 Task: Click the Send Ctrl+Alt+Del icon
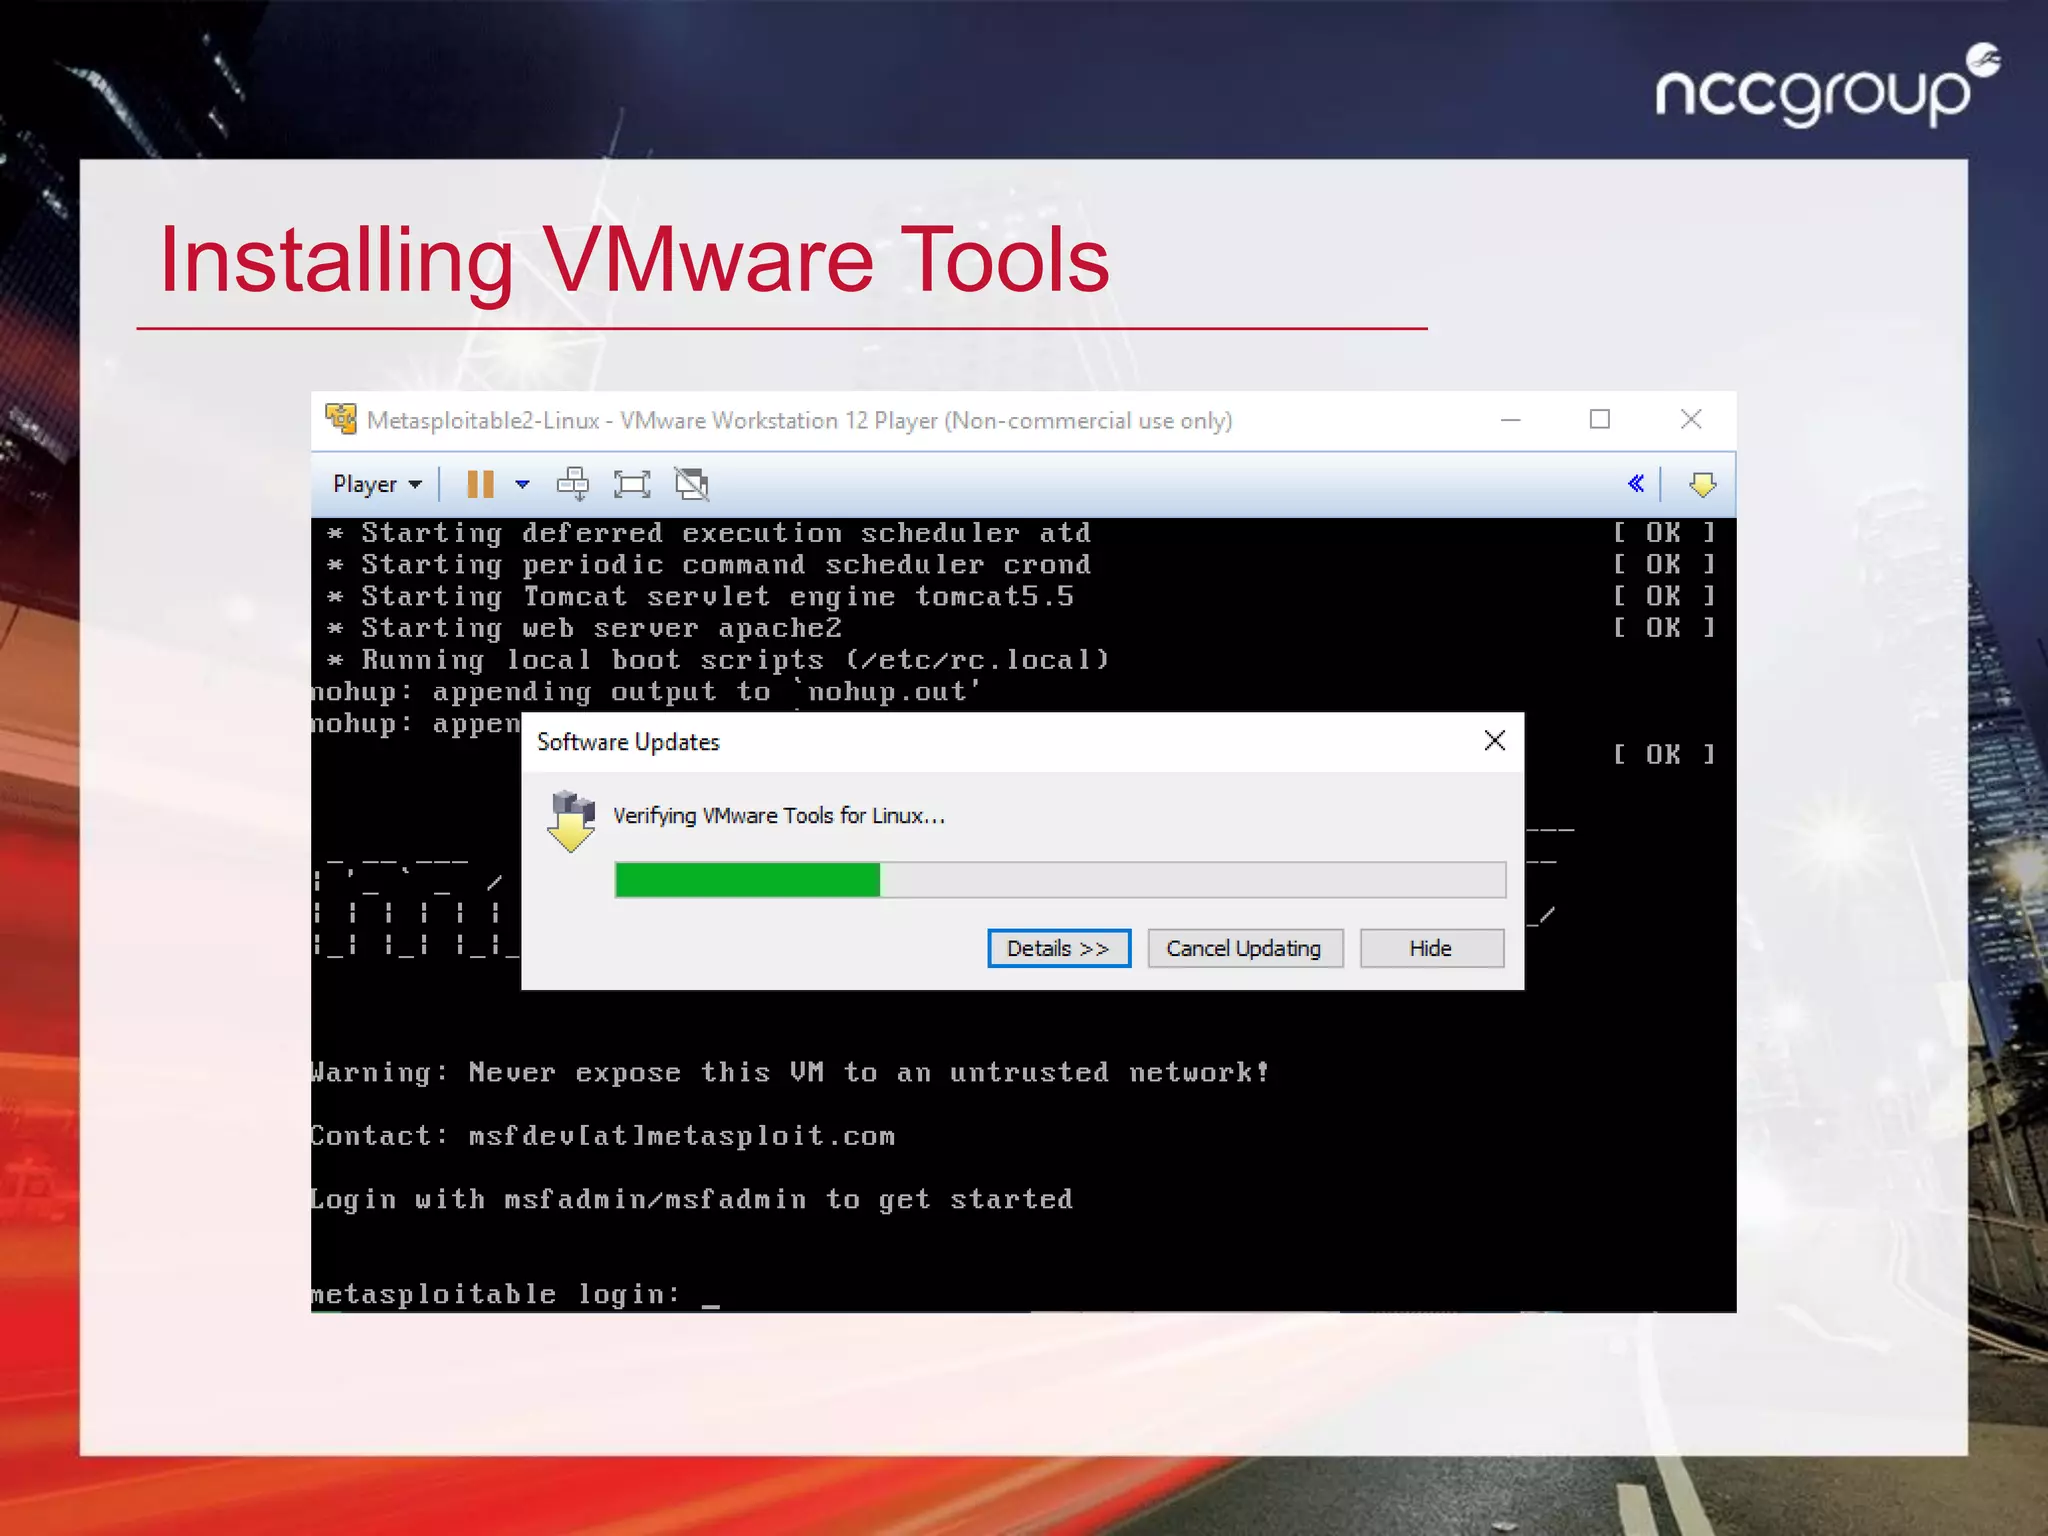coord(573,485)
